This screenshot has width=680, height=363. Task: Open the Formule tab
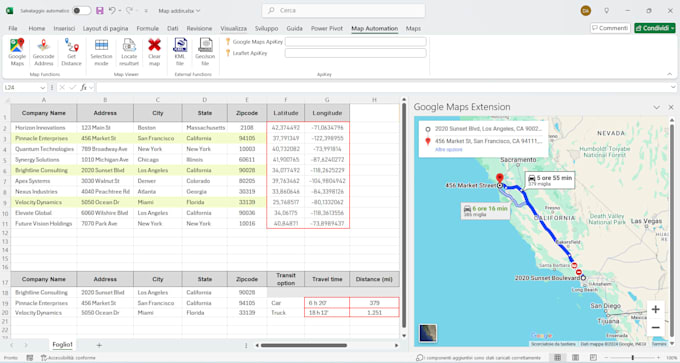coord(147,28)
